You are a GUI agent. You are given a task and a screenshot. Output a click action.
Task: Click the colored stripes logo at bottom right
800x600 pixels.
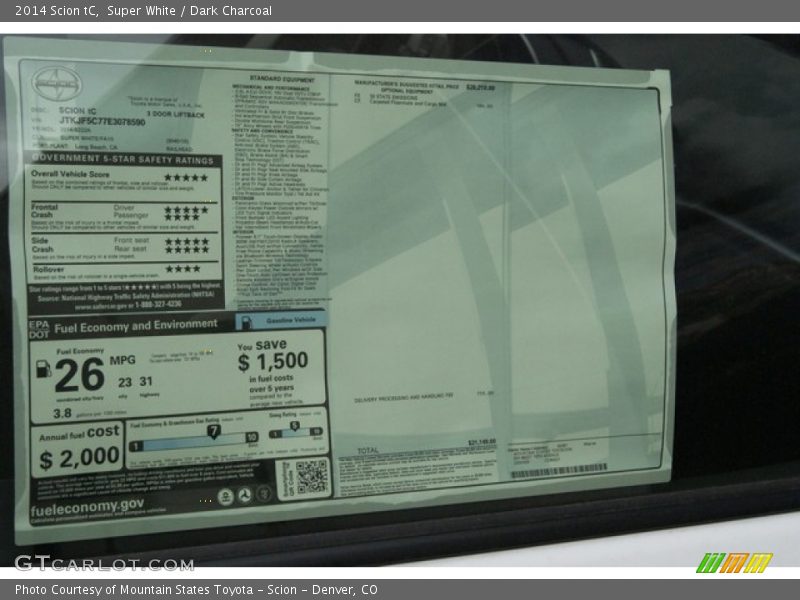coord(733,563)
